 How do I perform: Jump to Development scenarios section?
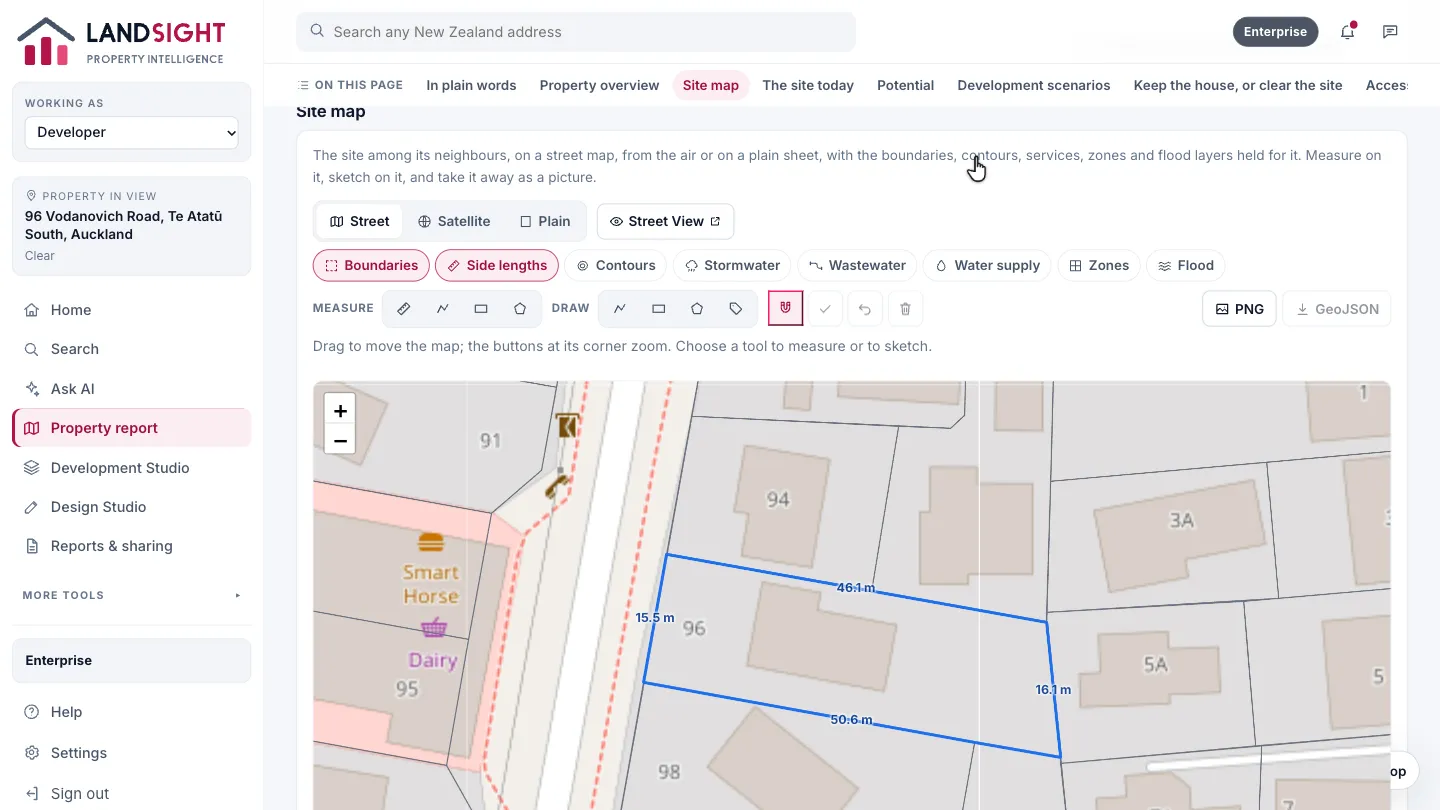point(1033,85)
